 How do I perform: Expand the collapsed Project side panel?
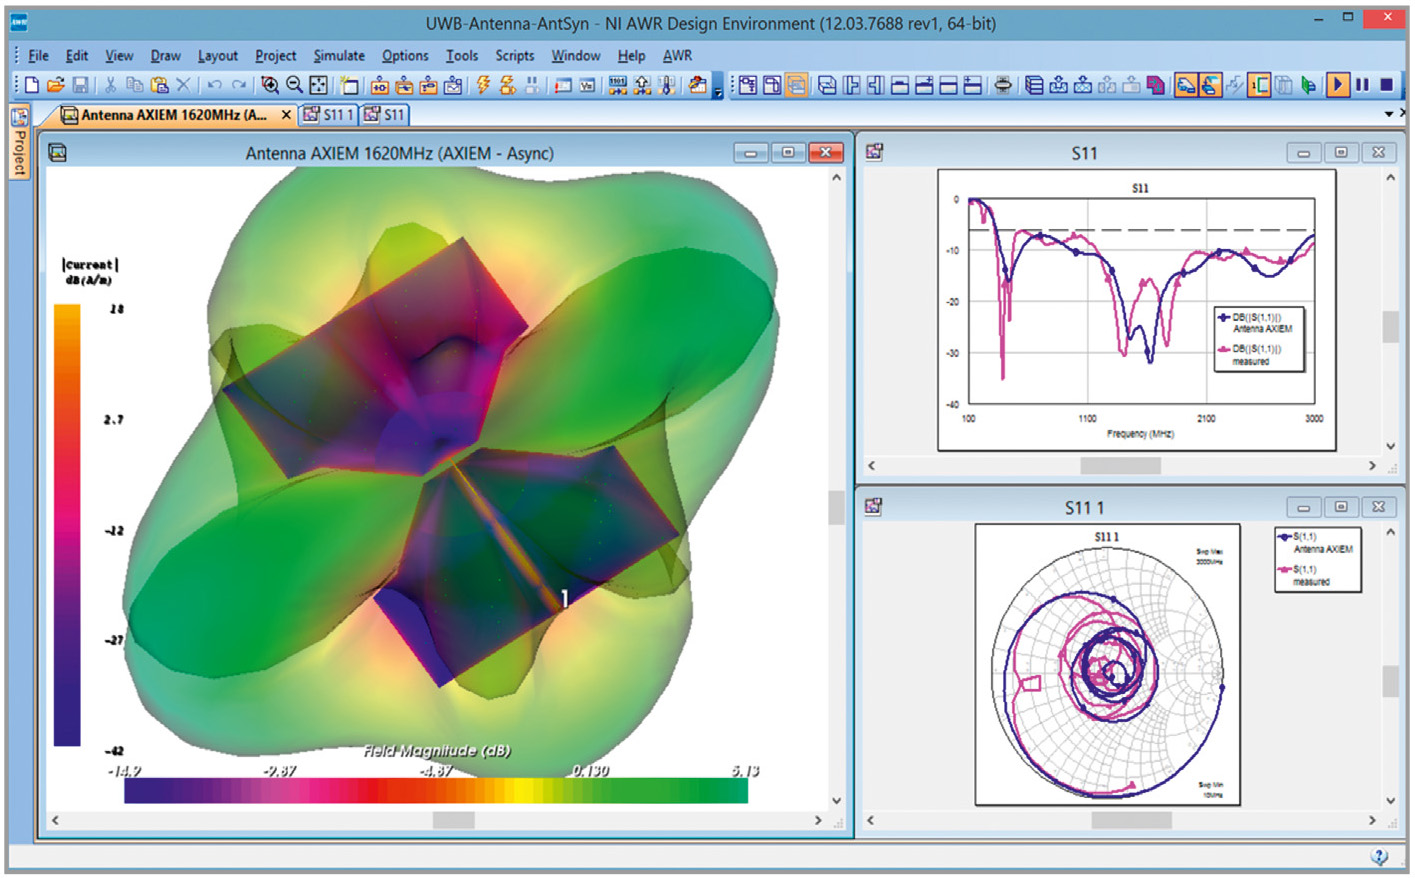pos(19,141)
